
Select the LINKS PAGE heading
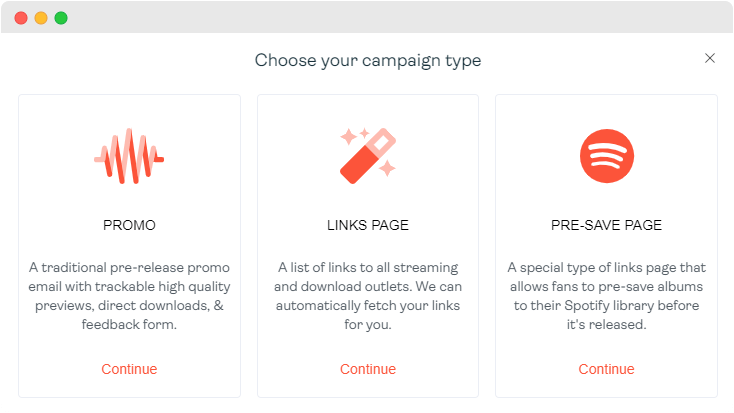368,225
